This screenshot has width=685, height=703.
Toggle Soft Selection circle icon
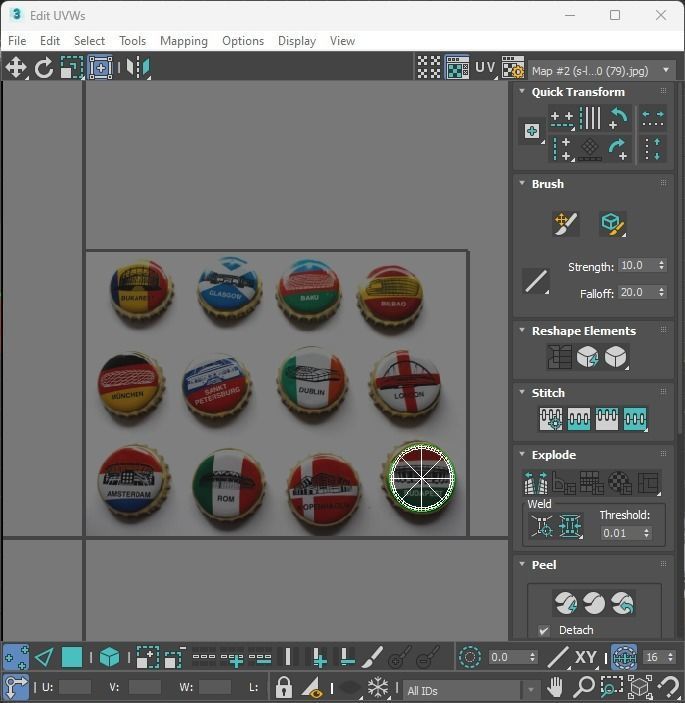470,657
